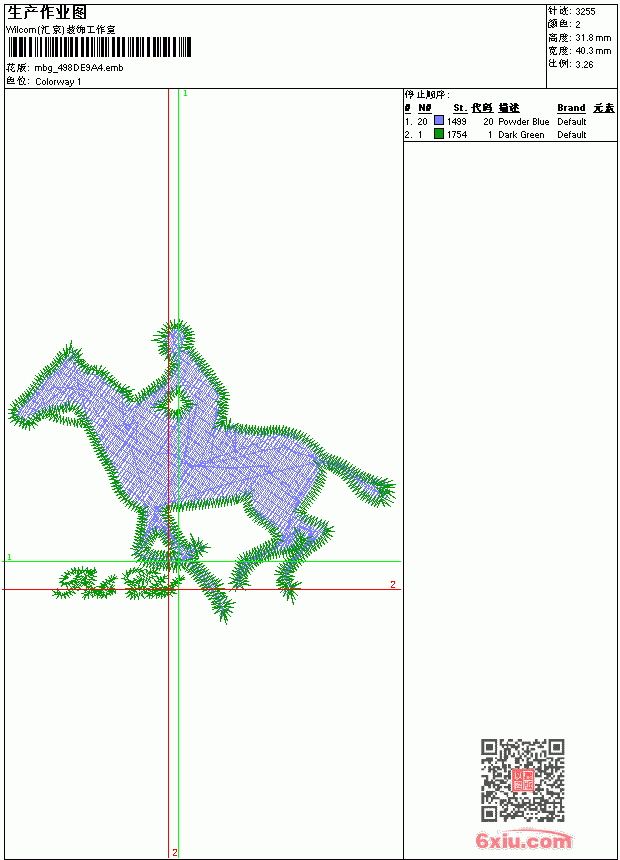
Task: Click the width value 40.3 mm
Action: tap(593, 51)
